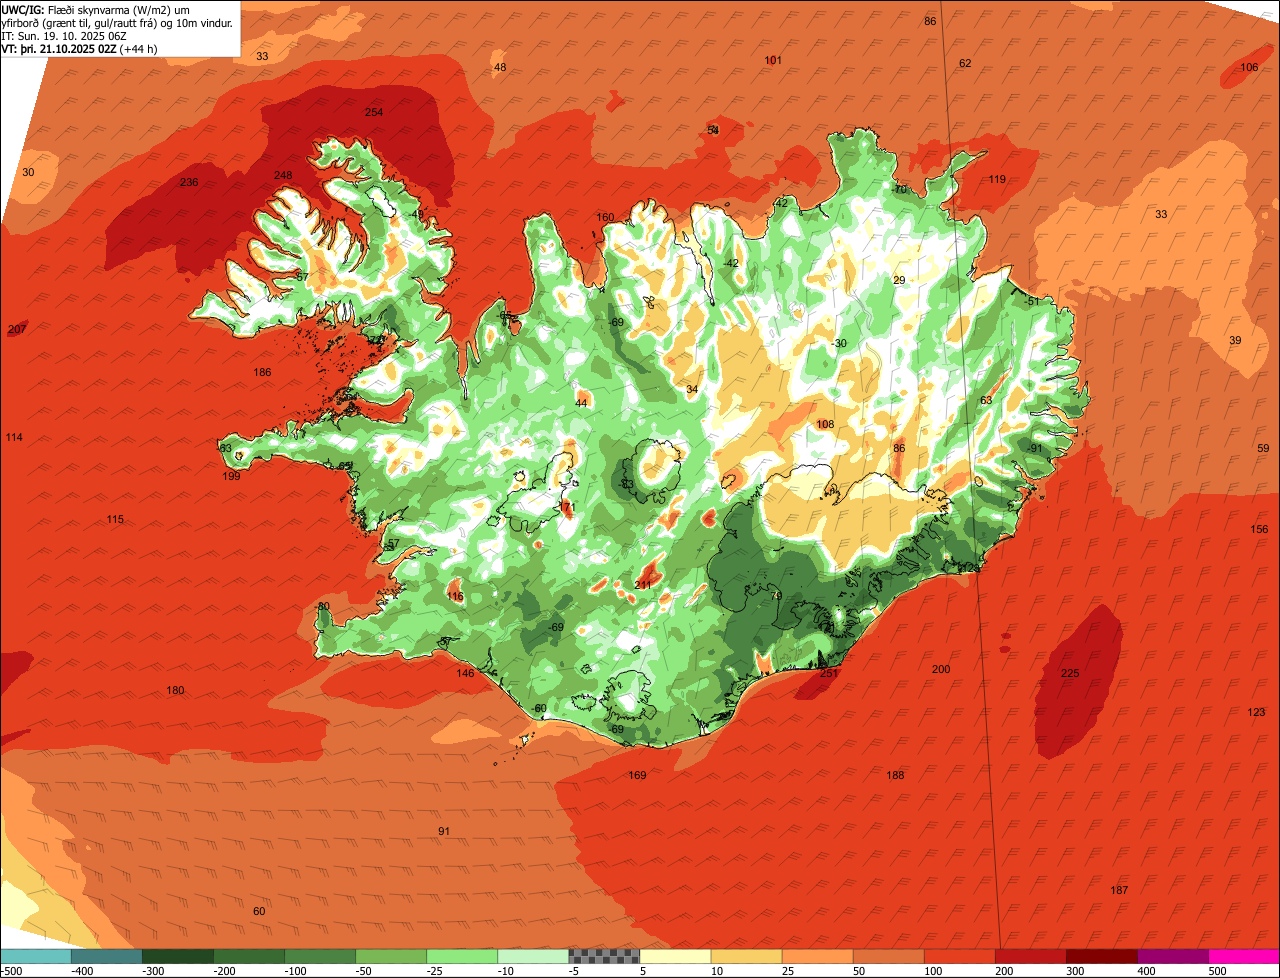Click the legend label '-500'
1280x978 pixels.
click(x=12, y=971)
